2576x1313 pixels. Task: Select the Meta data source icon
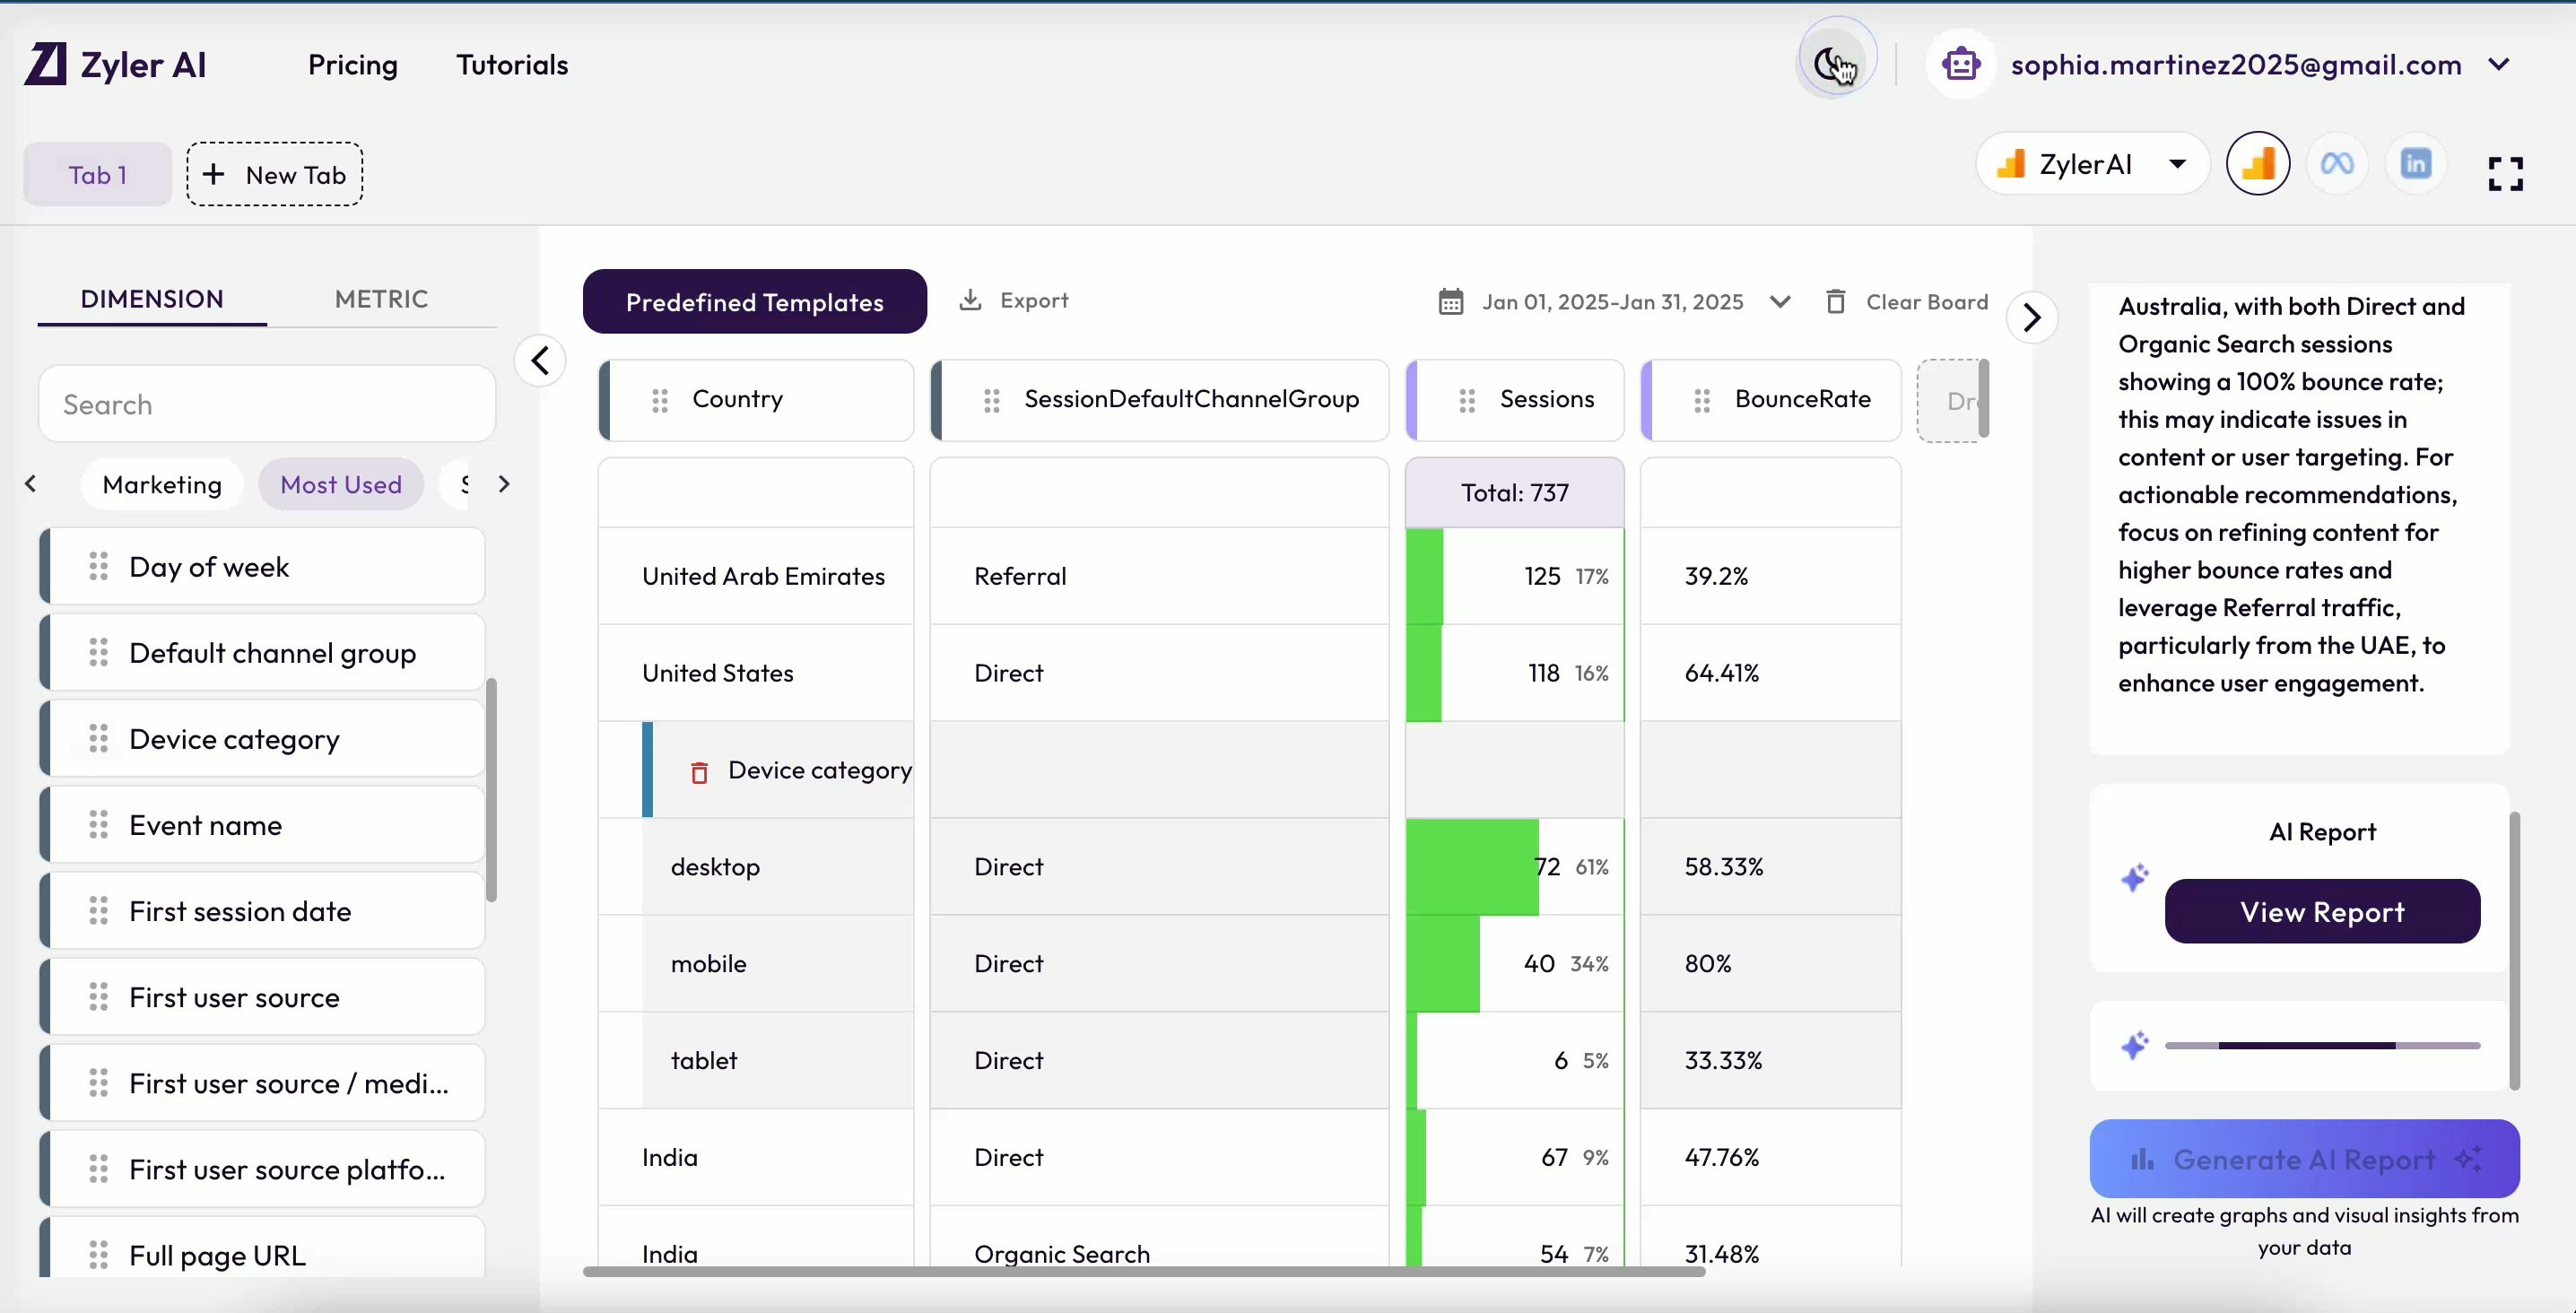[x=2336, y=164]
